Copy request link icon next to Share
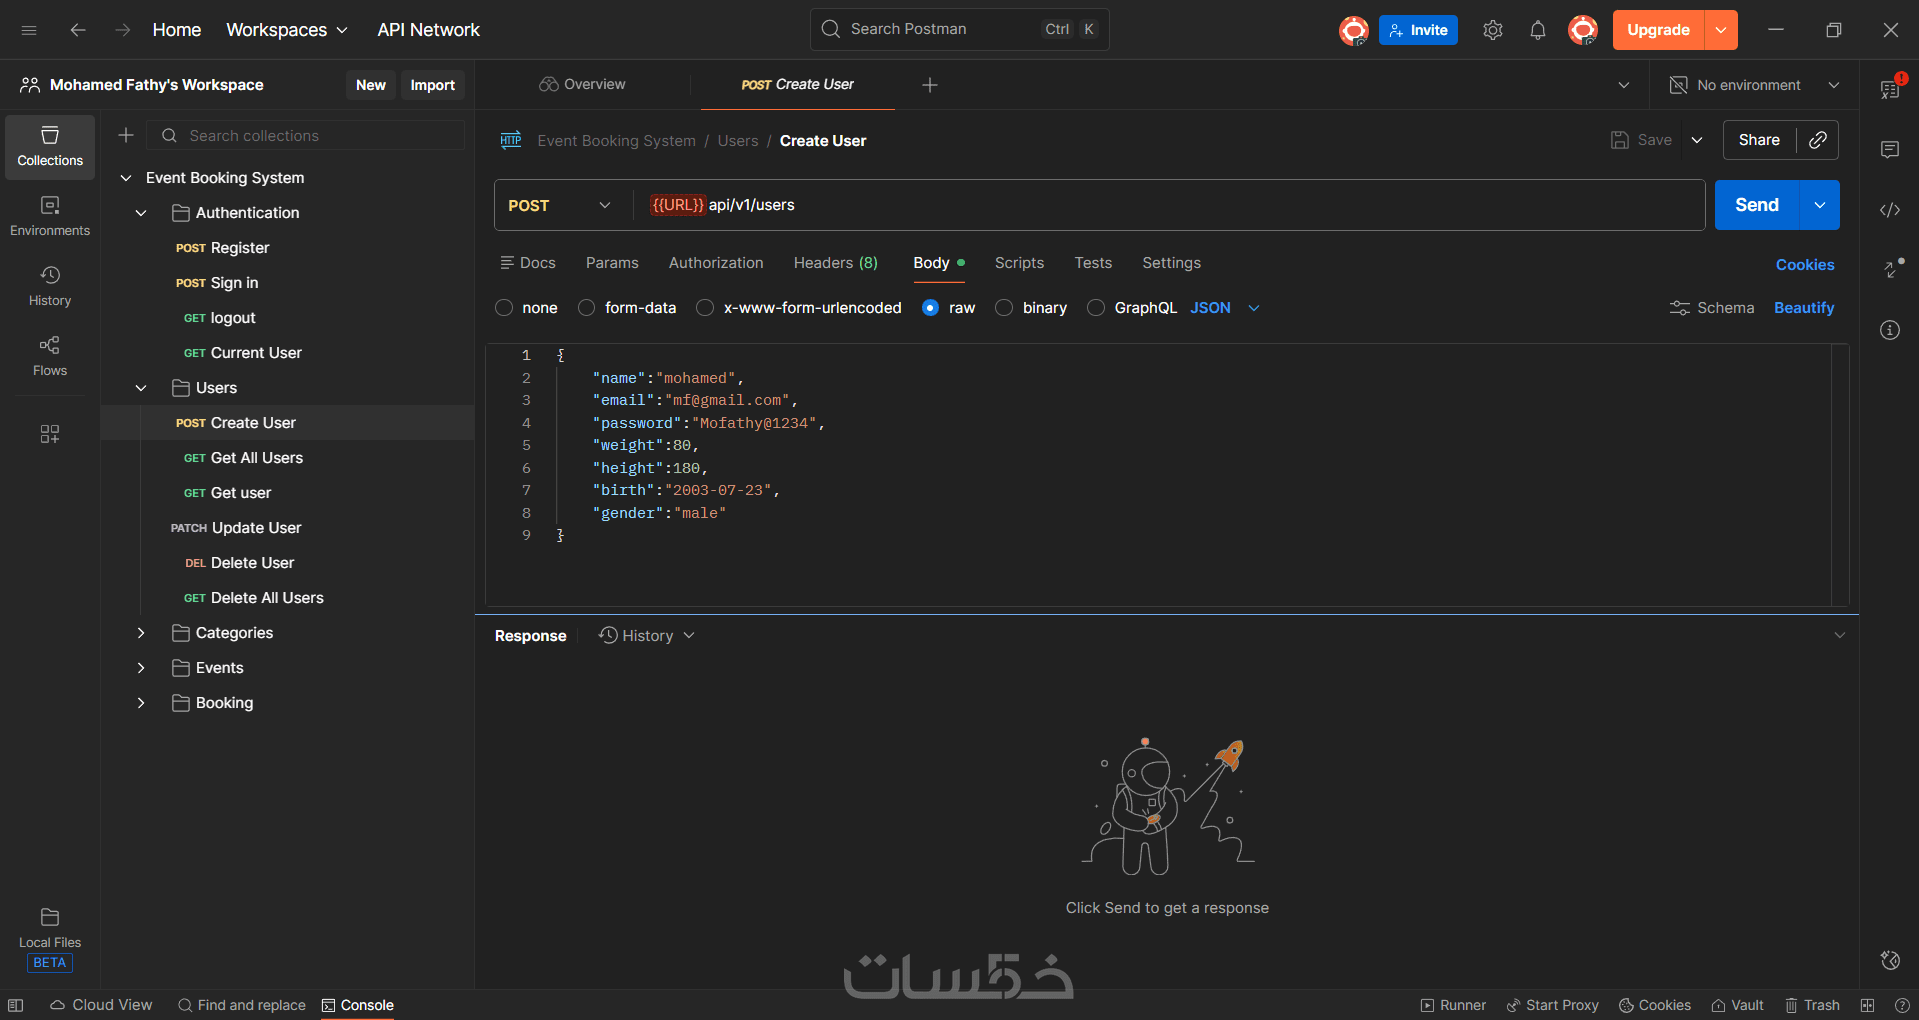1919x1020 pixels. coord(1818,140)
